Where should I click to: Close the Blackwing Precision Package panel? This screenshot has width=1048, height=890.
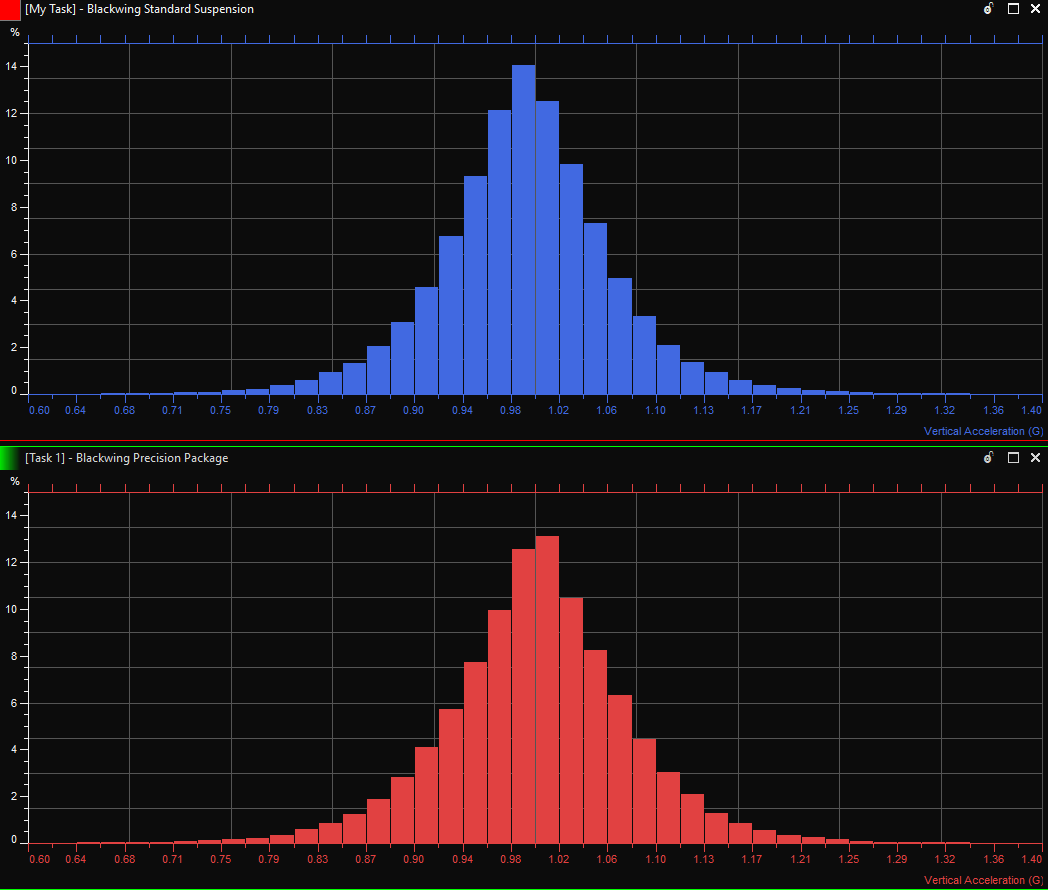coord(1035,458)
